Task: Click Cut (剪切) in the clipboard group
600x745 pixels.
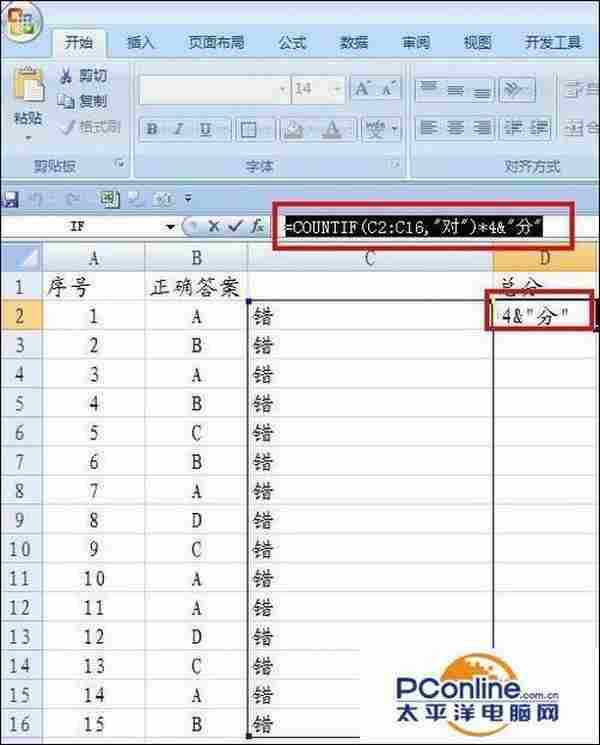Action: [83, 76]
